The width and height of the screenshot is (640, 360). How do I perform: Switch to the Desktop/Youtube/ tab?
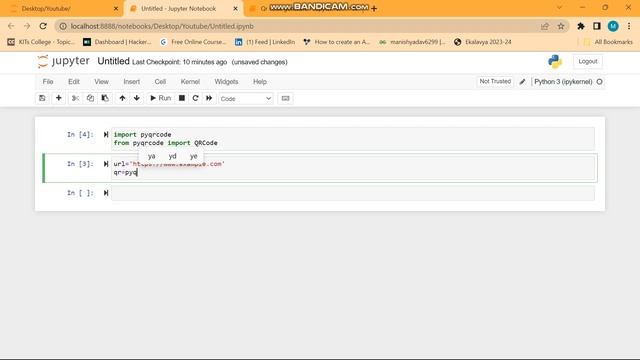[x=61, y=9]
